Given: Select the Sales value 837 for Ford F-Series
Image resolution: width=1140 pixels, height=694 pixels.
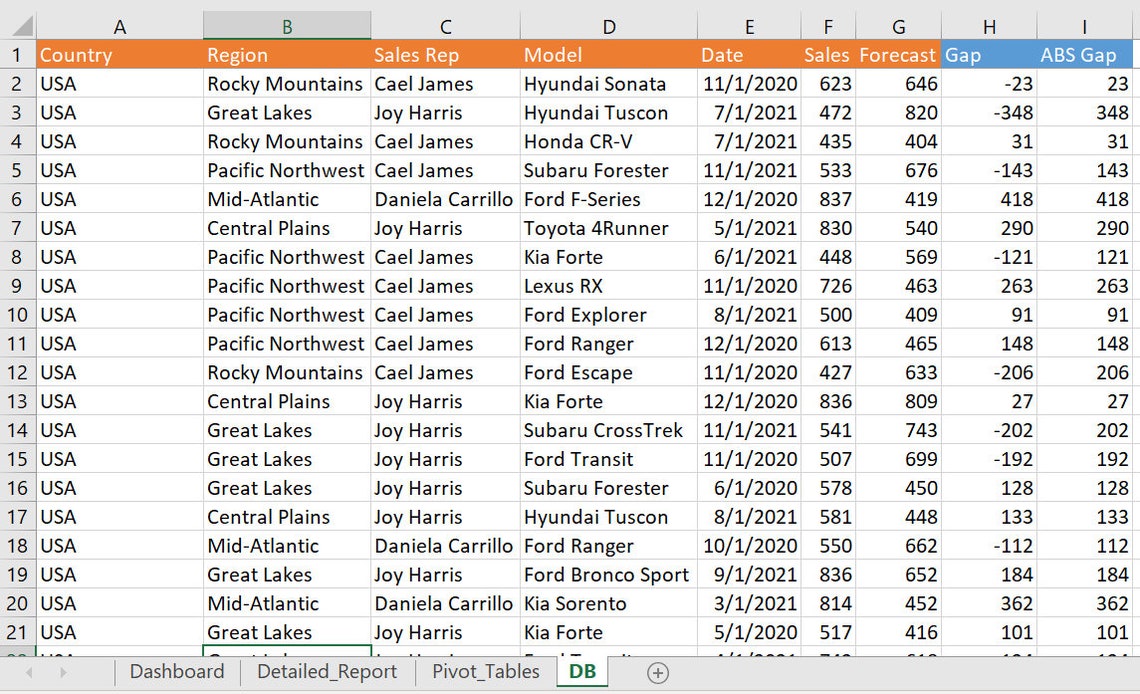Looking at the screenshot, I should coord(827,199).
